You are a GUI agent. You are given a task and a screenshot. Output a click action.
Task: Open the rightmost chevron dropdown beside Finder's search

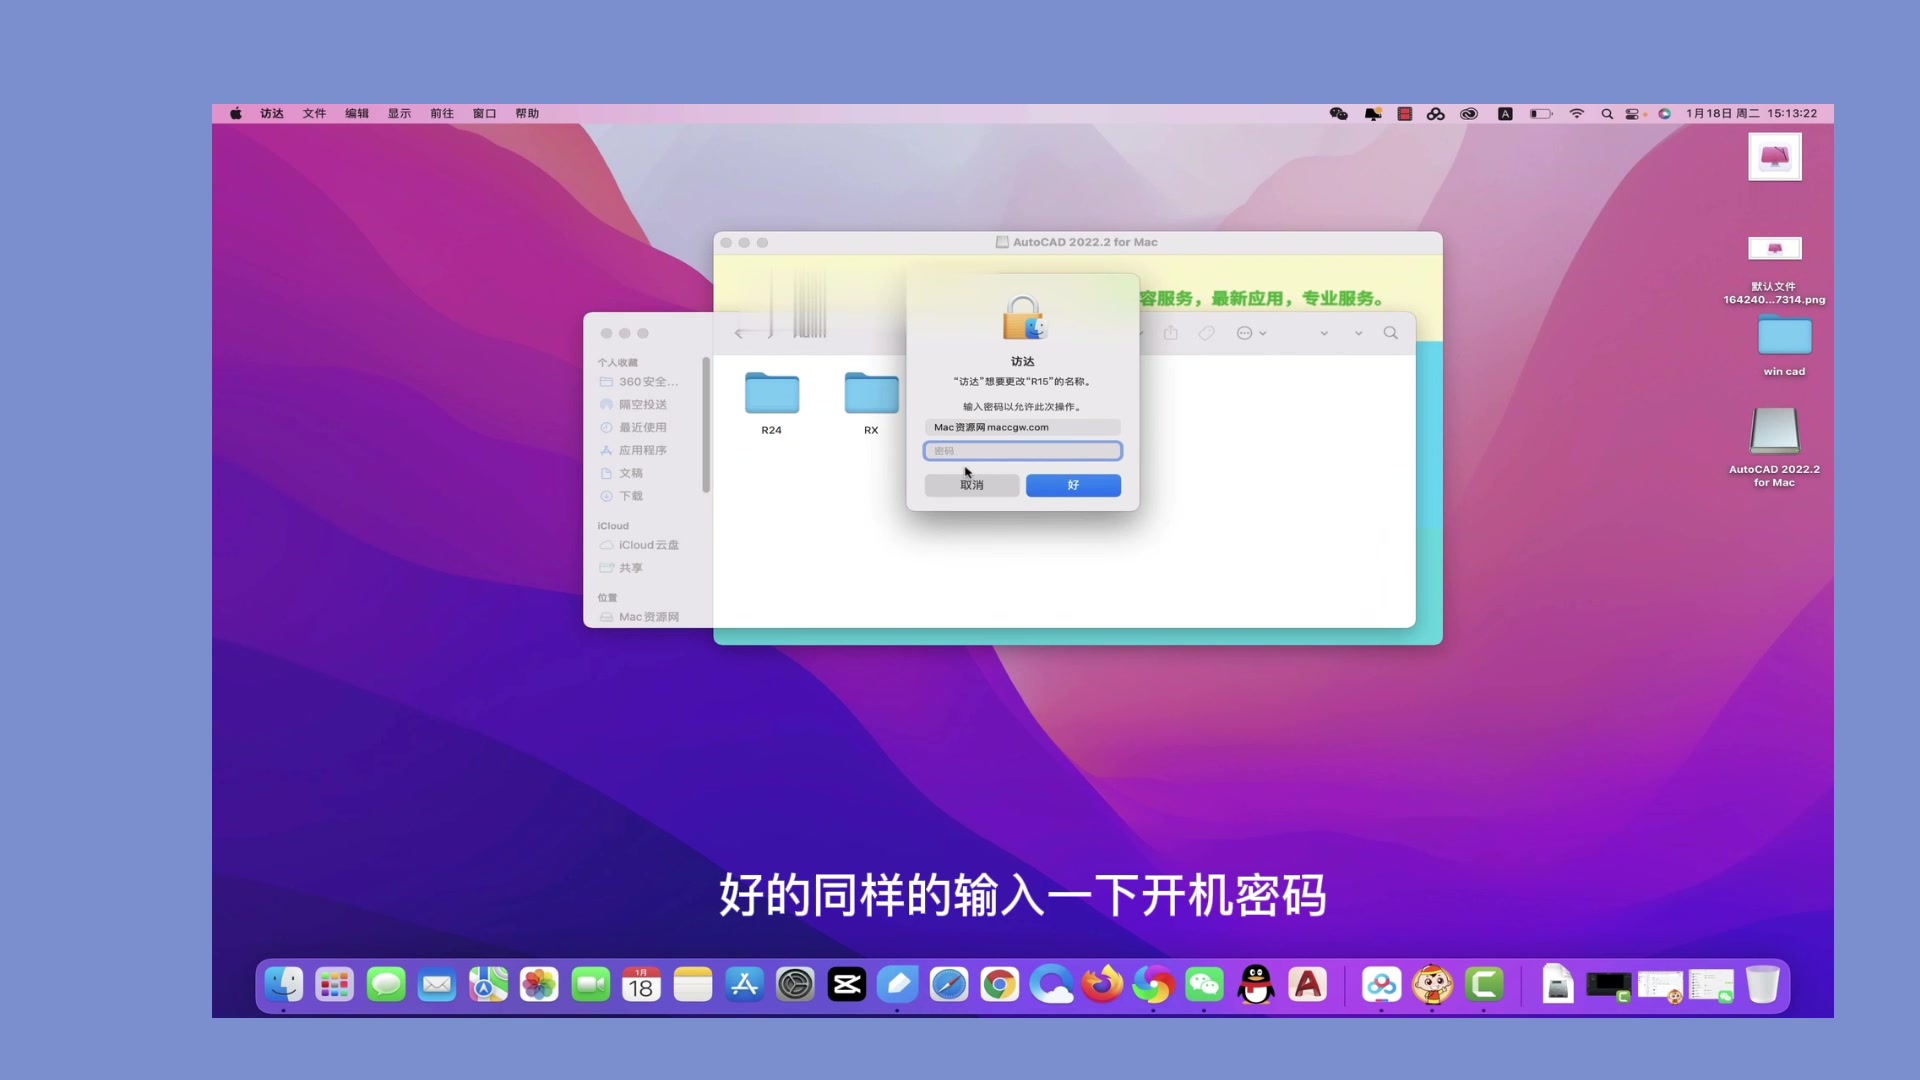tap(1358, 333)
